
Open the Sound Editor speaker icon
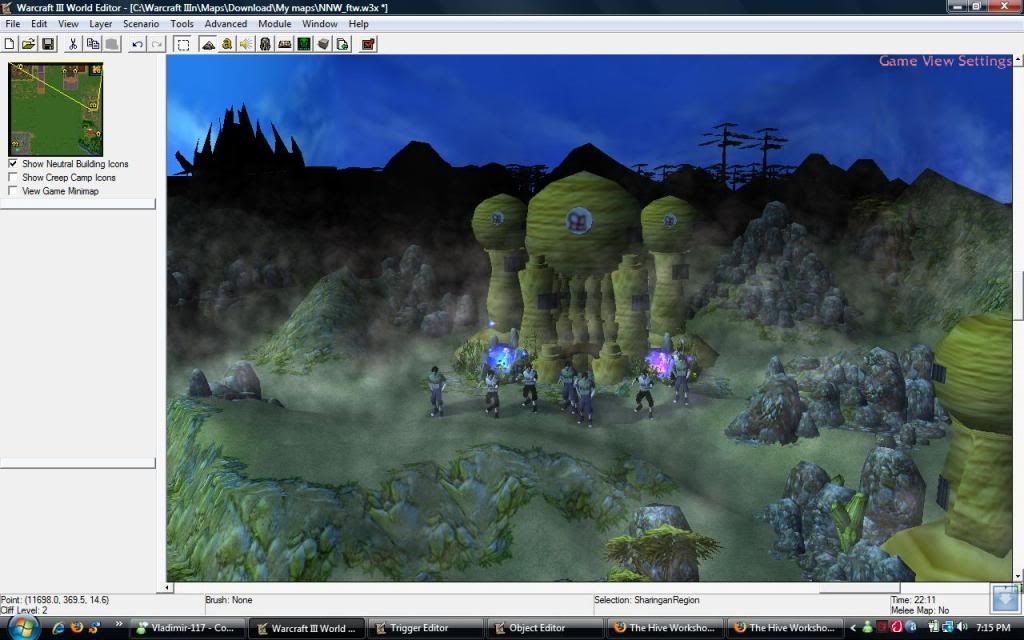pyautogui.click(x=246, y=44)
